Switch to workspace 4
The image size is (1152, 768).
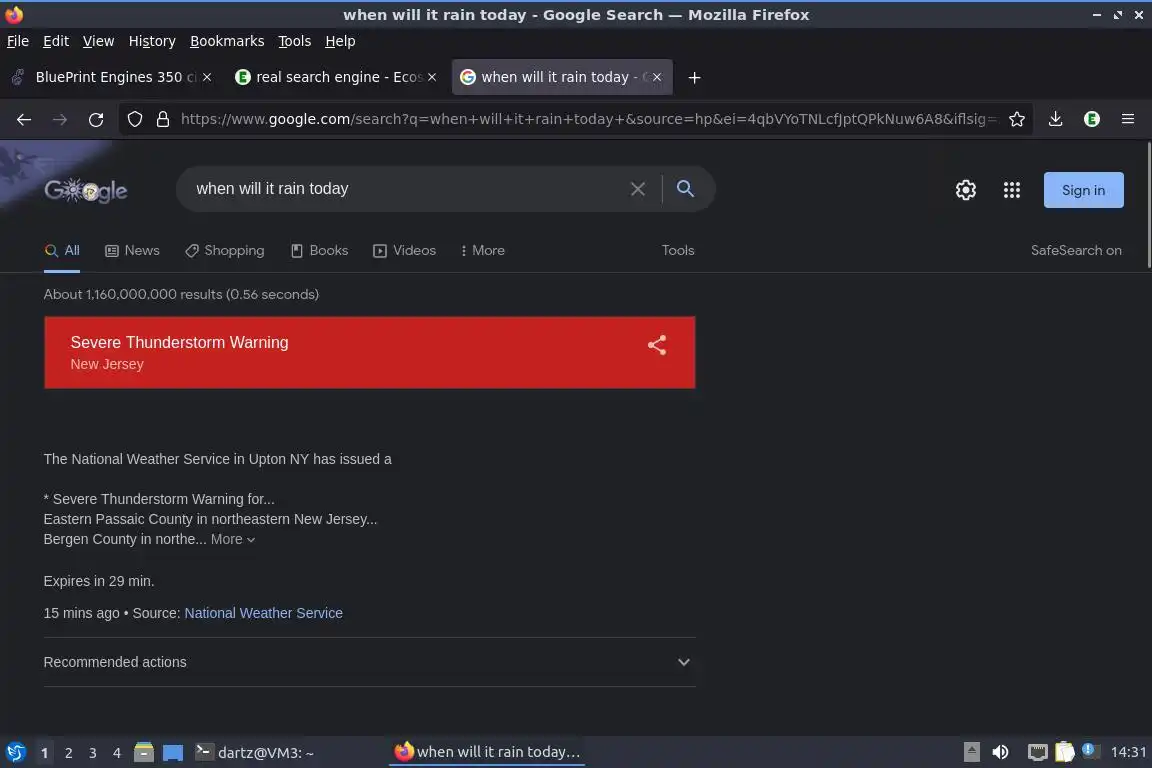(x=117, y=753)
